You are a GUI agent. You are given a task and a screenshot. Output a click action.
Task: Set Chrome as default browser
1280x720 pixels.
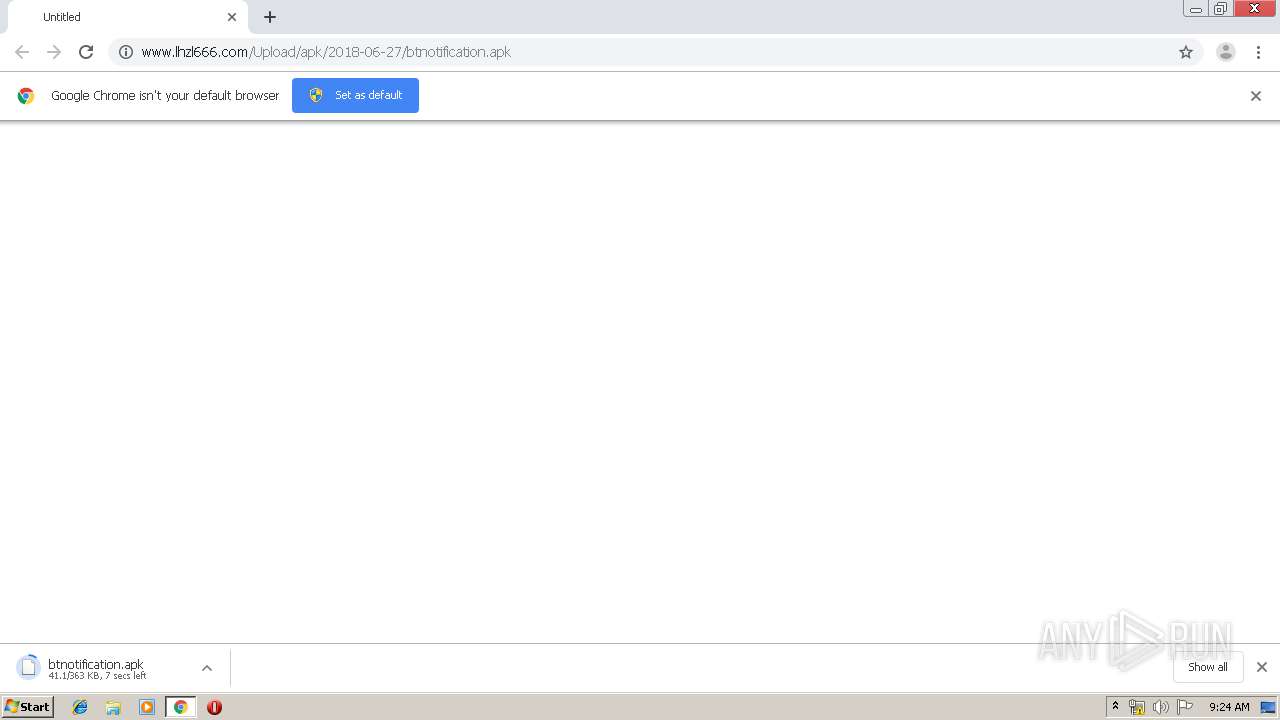tap(355, 95)
